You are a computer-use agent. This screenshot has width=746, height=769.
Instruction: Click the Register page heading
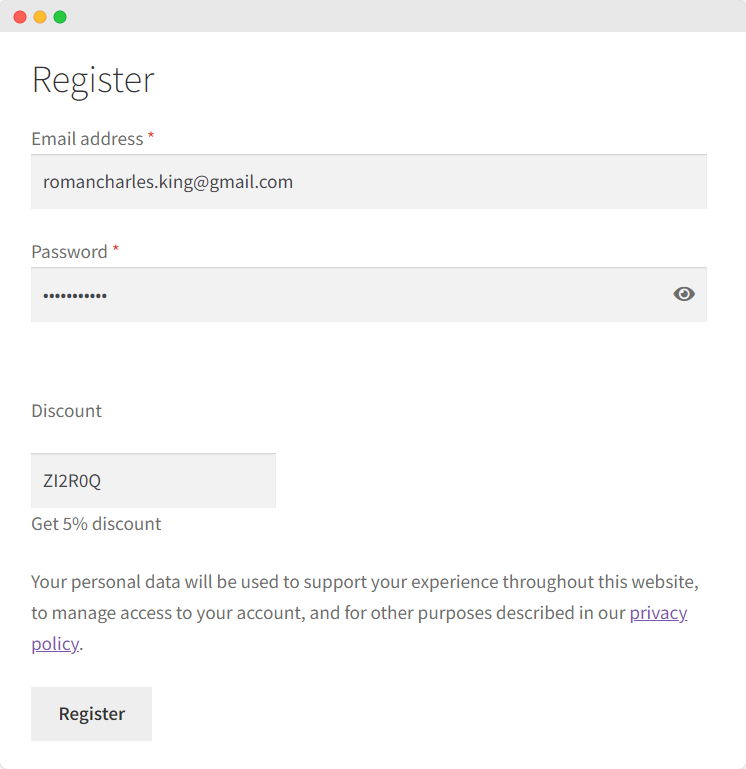coord(93,80)
